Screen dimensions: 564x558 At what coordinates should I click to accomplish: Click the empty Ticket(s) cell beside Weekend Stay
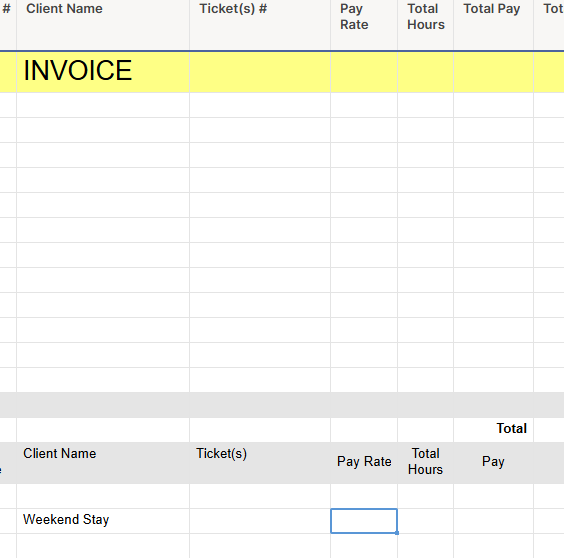click(260, 521)
